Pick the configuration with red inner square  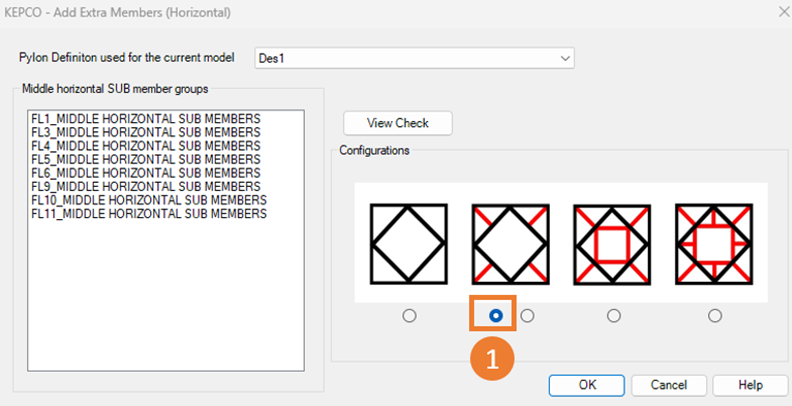[612, 243]
